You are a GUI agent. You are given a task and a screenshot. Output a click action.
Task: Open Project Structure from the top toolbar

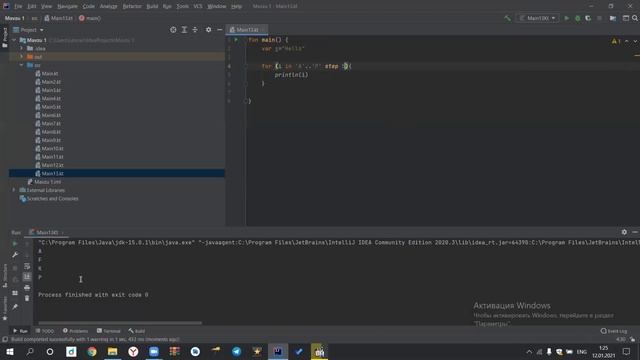pyautogui.click(x=613, y=18)
